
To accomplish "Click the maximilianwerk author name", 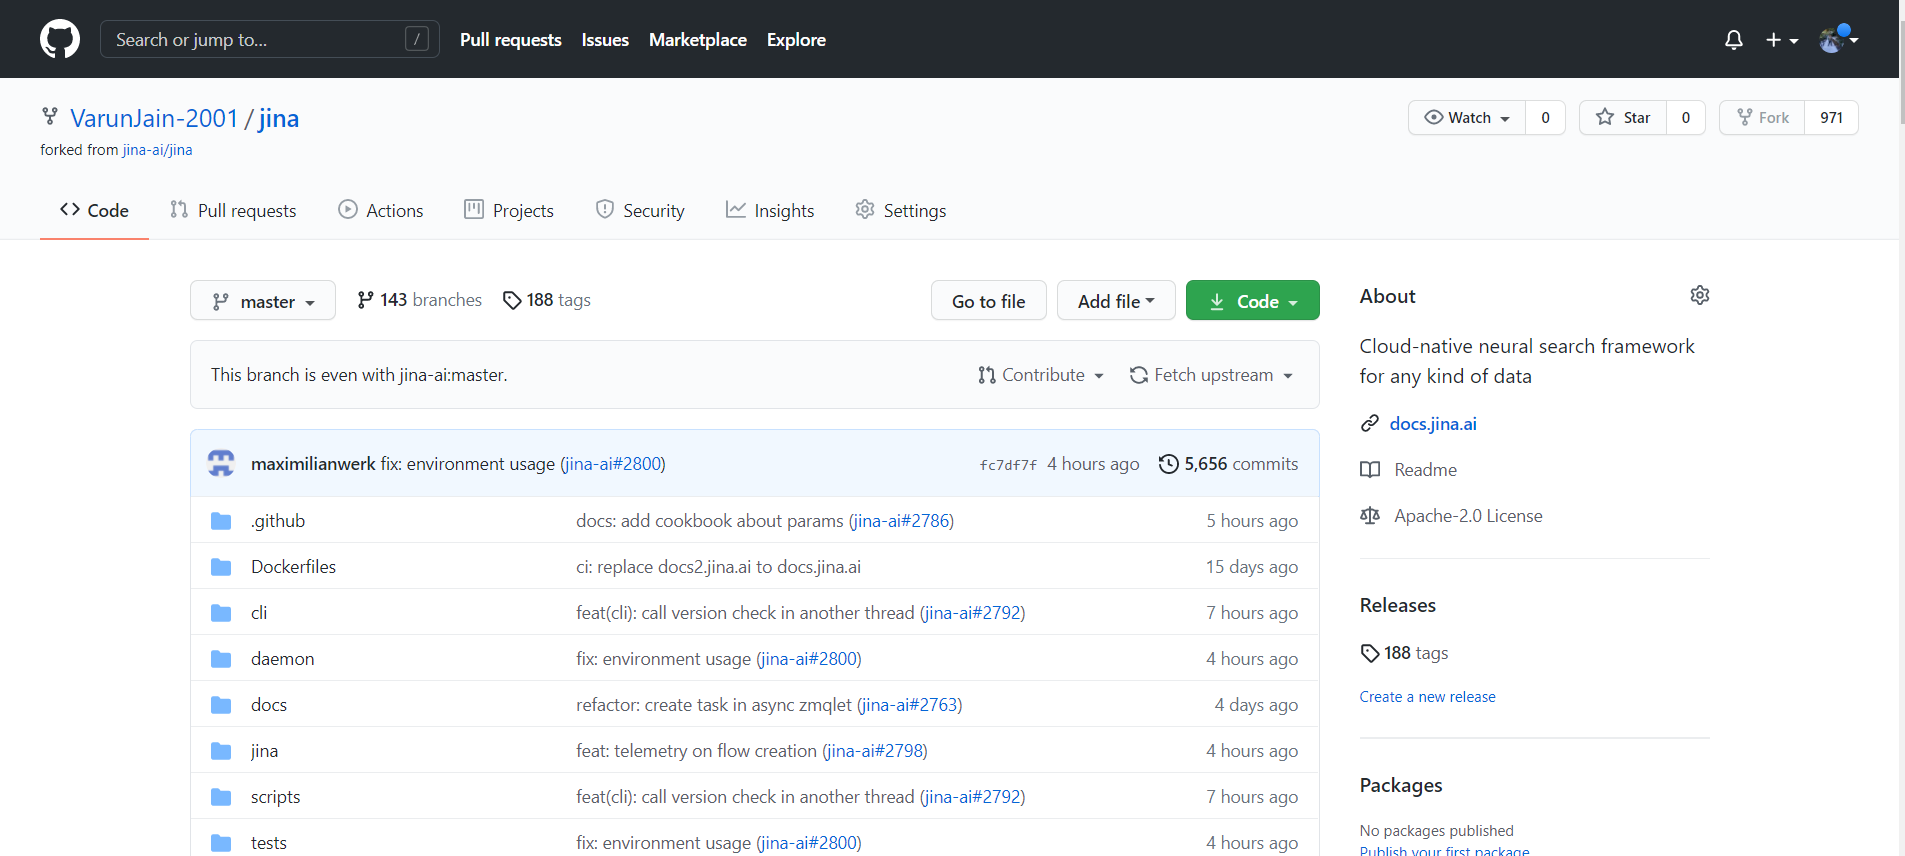I will pyautogui.click(x=313, y=464).
